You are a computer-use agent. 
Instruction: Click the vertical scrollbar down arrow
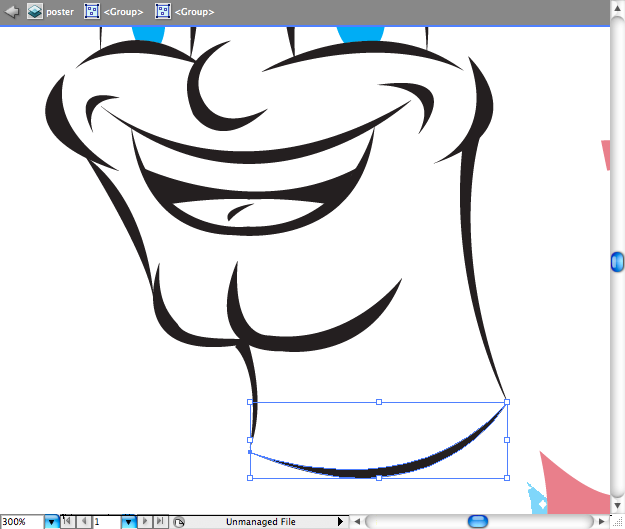[x=617, y=505]
